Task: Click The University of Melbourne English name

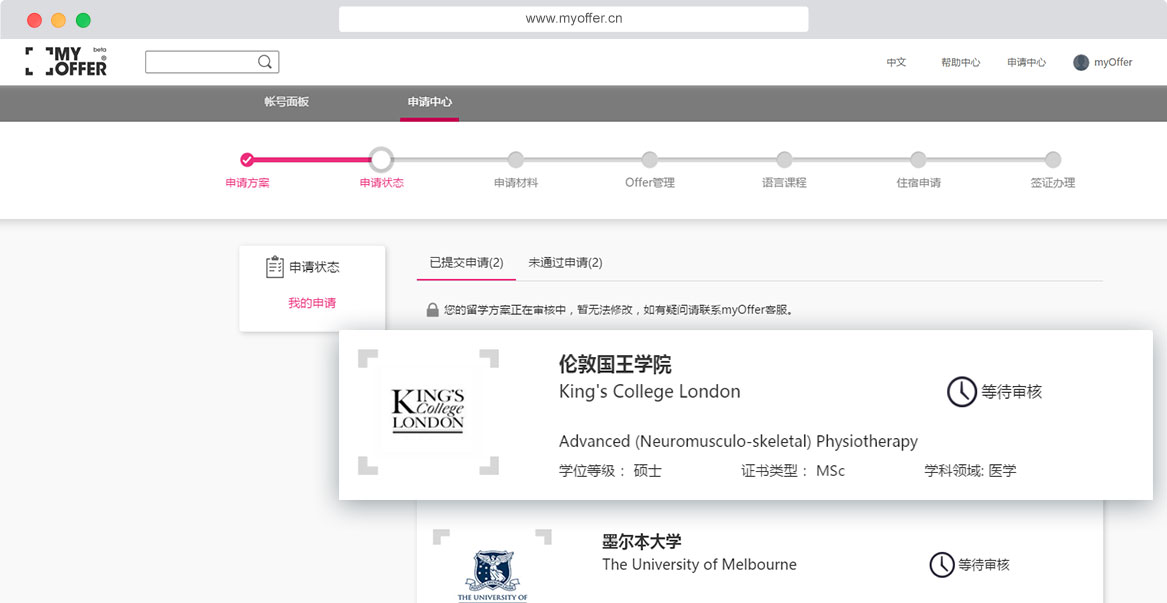Action: tap(700, 564)
